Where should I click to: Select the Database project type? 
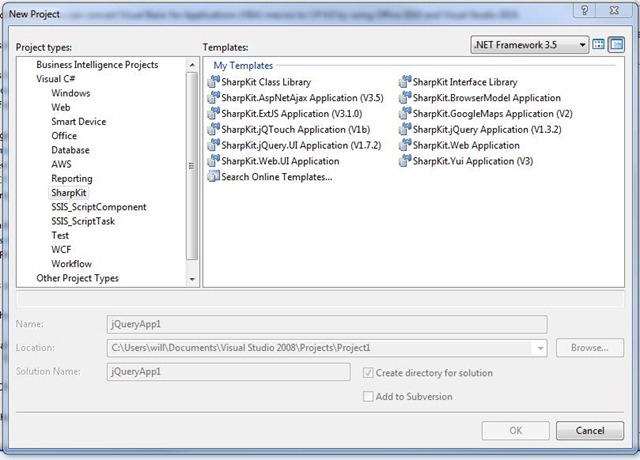[x=70, y=150]
